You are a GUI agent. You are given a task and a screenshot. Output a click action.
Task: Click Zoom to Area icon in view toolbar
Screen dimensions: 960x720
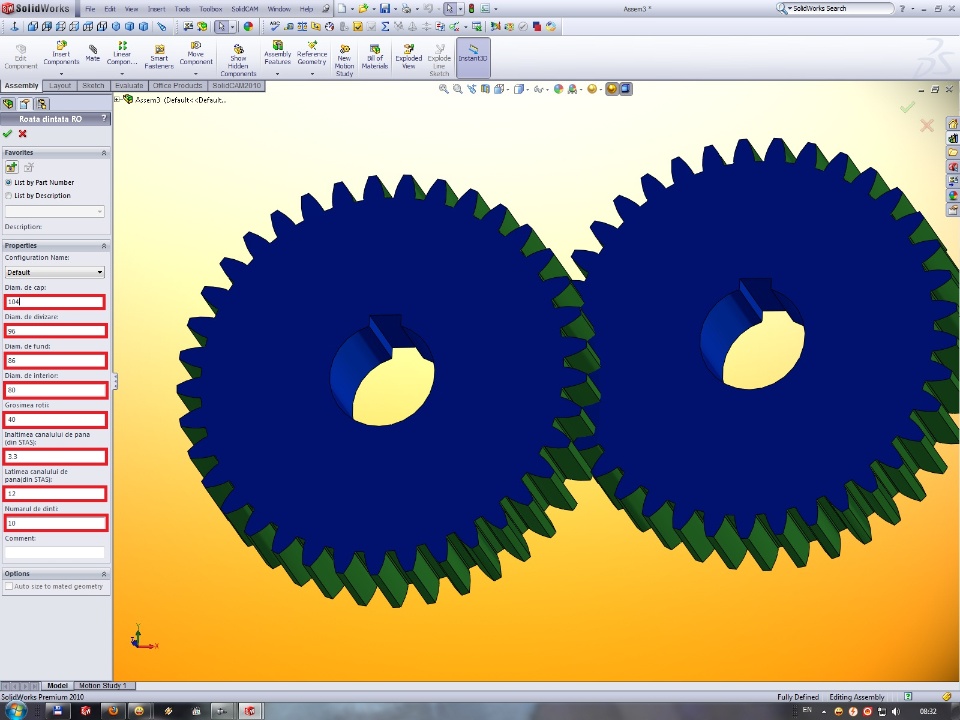(457, 89)
